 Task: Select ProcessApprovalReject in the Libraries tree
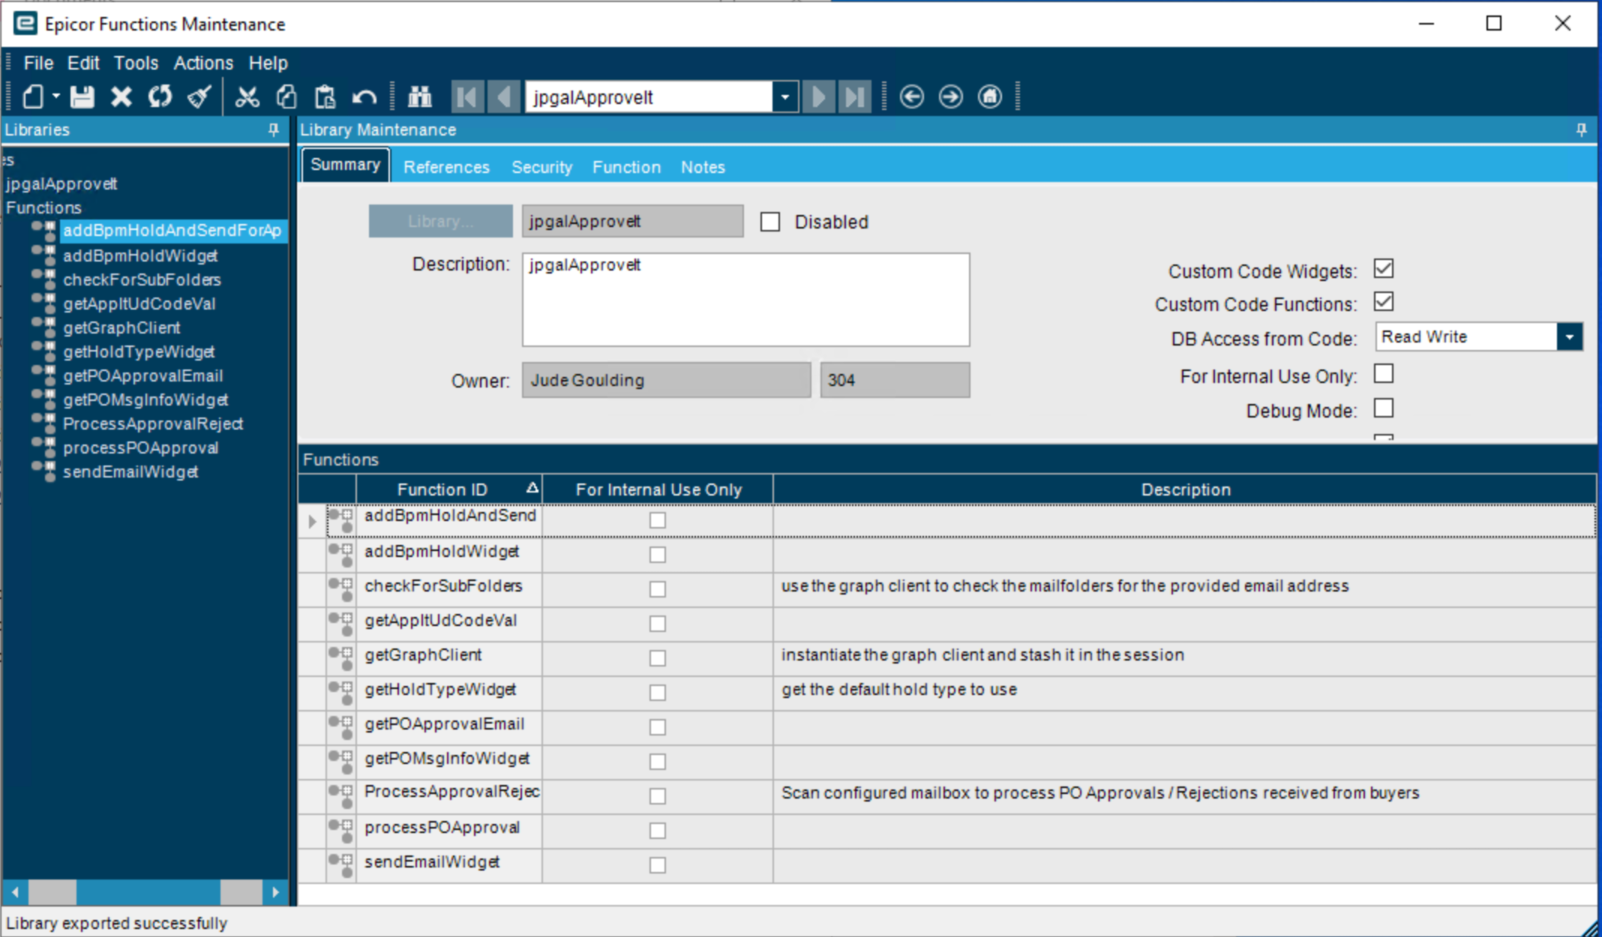point(153,424)
